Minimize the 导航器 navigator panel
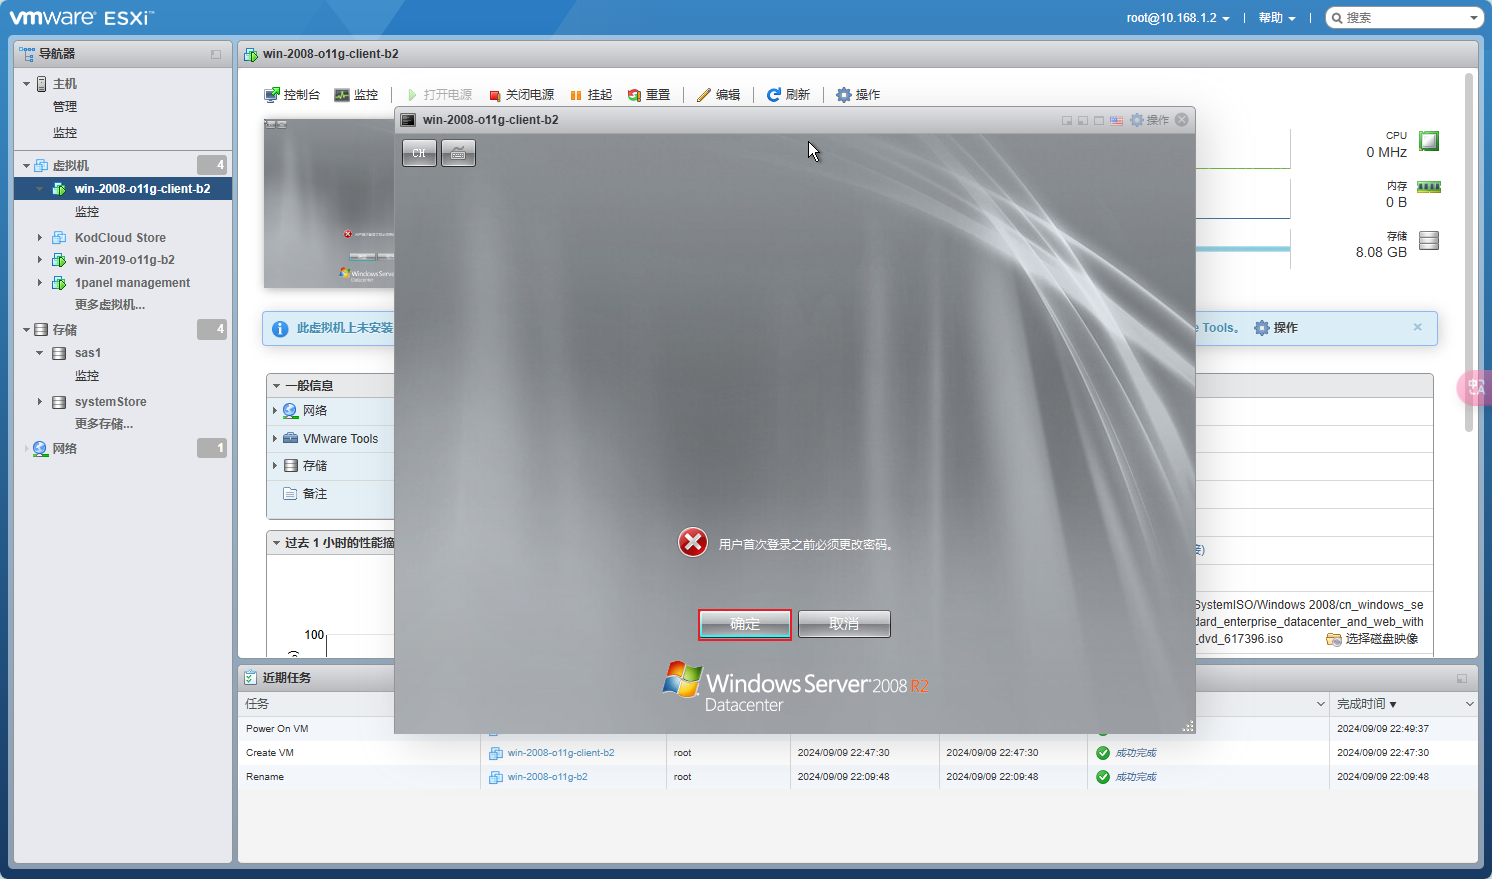 click(x=216, y=54)
